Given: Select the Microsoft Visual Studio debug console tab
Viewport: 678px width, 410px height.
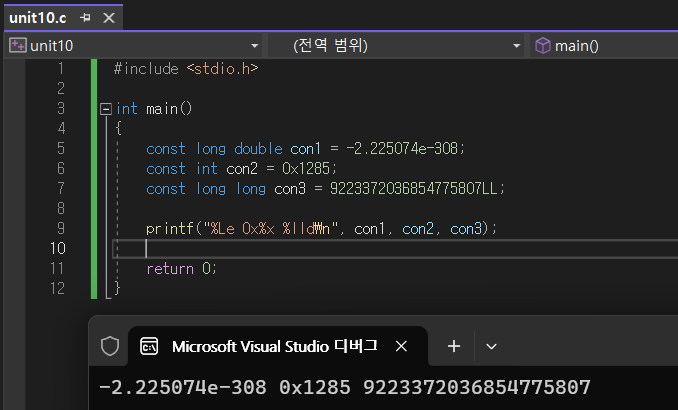Looking at the screenshot, I should (x=278, y=346).
